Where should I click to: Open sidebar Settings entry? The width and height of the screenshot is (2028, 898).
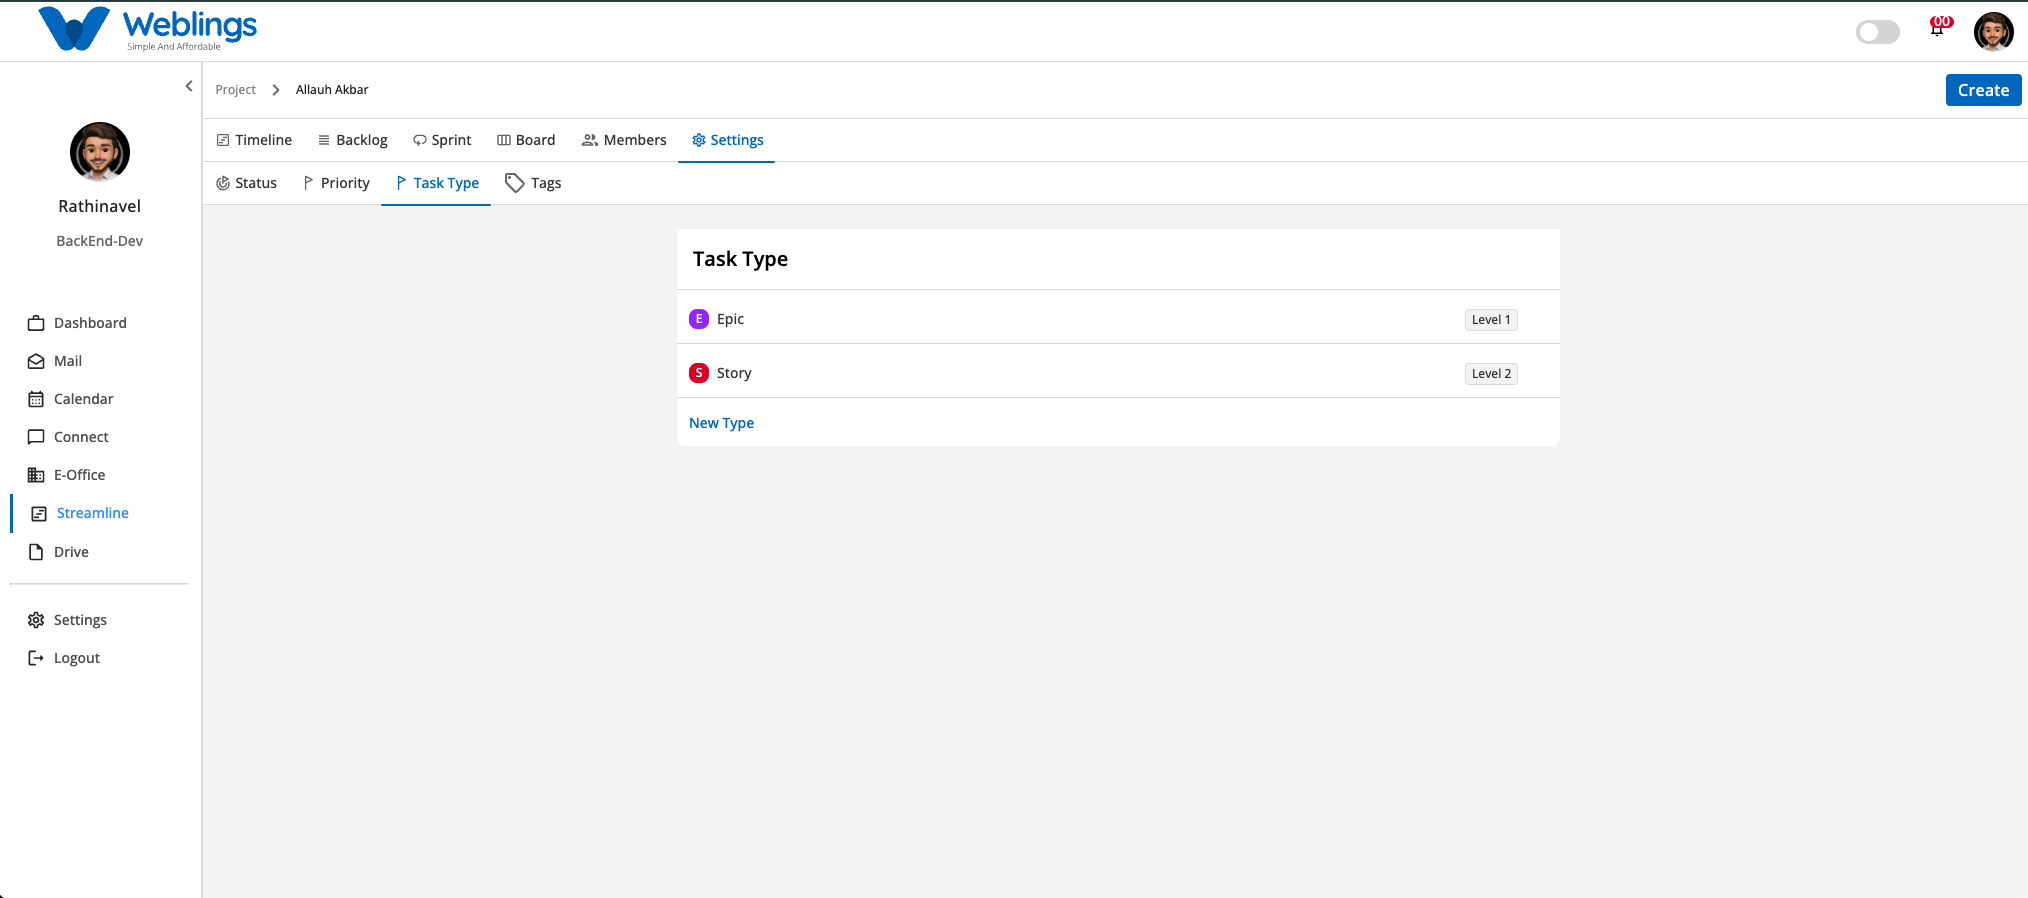coord(80,620)
